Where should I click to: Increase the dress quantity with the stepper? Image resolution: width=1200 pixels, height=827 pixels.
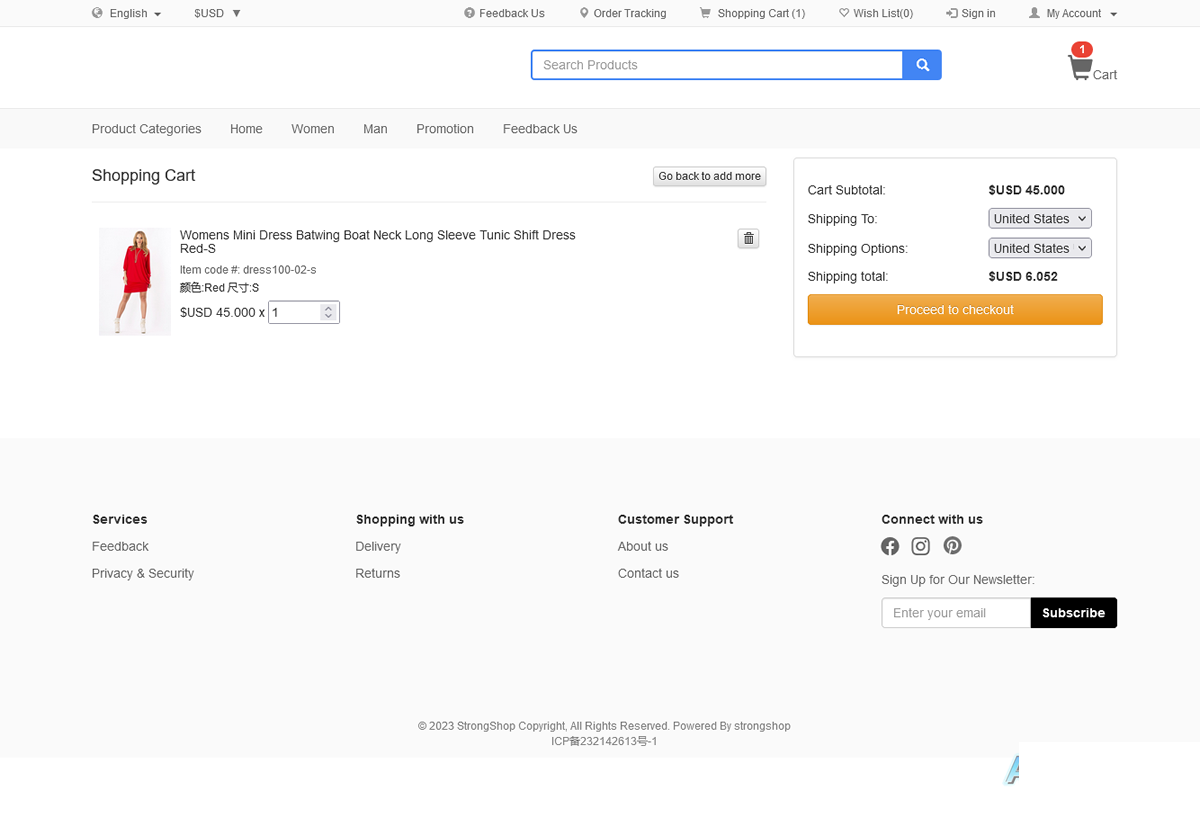[x=328, y=308]
